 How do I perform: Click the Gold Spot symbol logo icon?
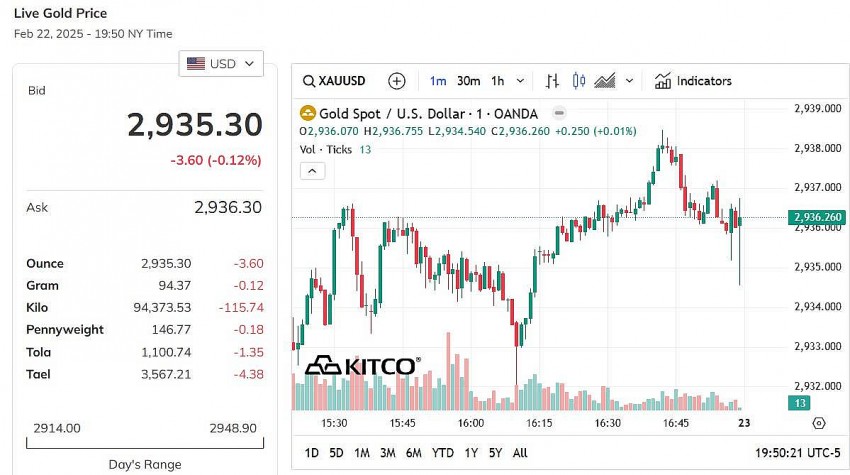point(308,114)
